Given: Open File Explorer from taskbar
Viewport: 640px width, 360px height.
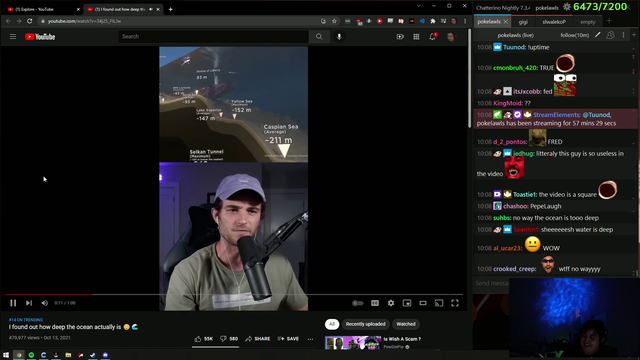Looking at the screenshot, I should pos(68,355).
